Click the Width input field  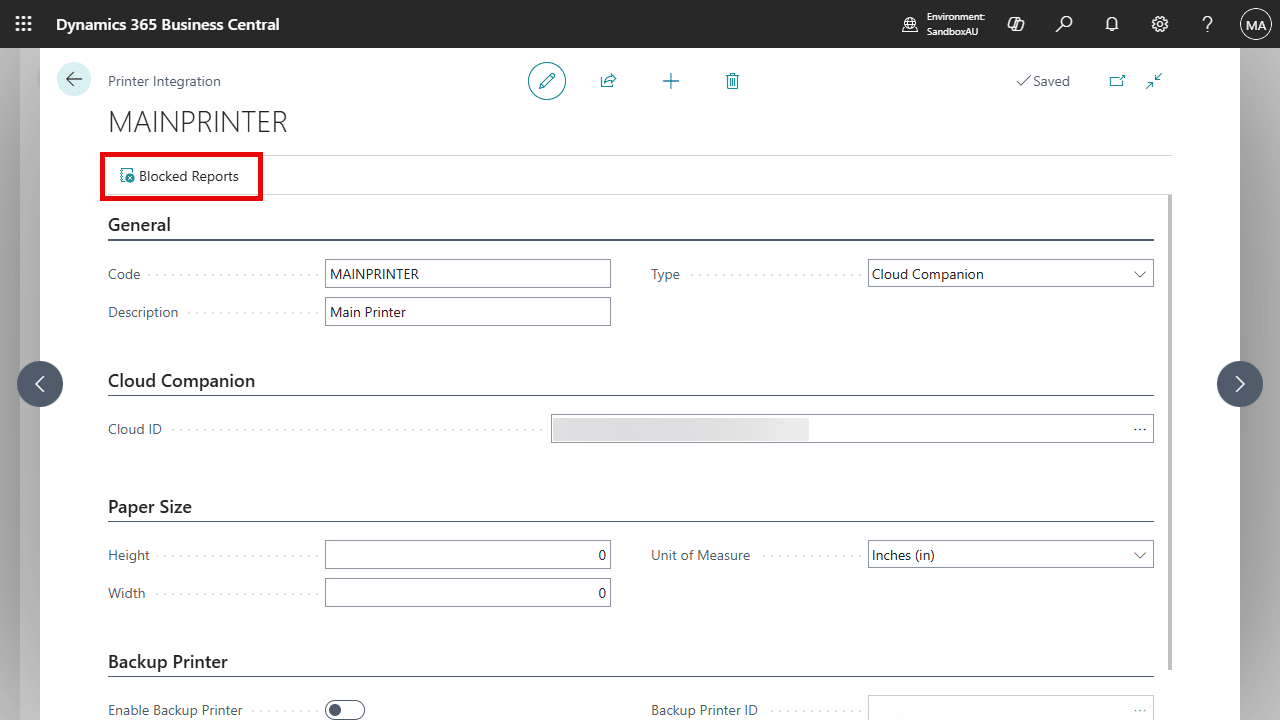468,593
